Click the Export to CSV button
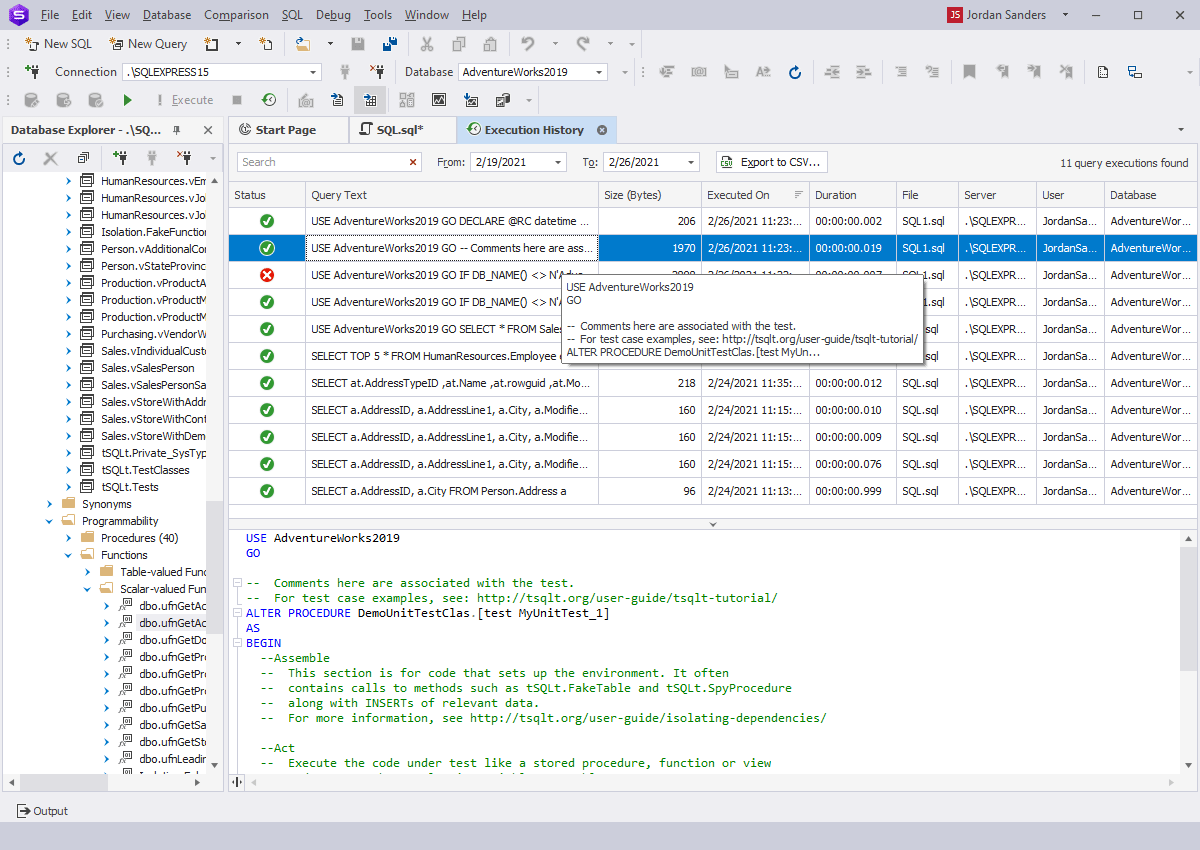The height and width of the screenshot is (850, 1200). (x=772, y=162)
